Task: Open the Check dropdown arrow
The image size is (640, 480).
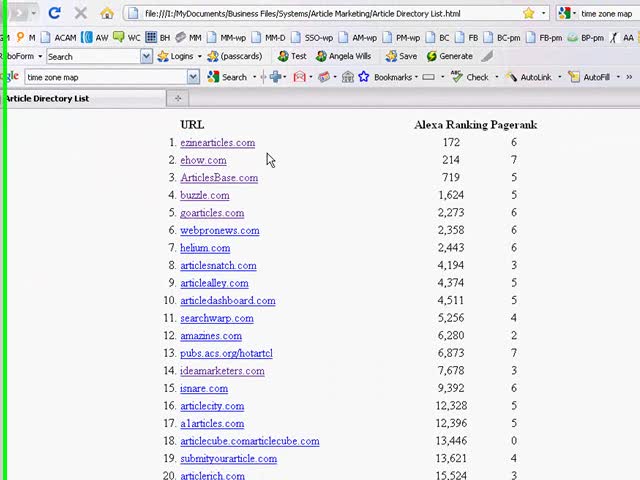Action: tap(496, 77)
